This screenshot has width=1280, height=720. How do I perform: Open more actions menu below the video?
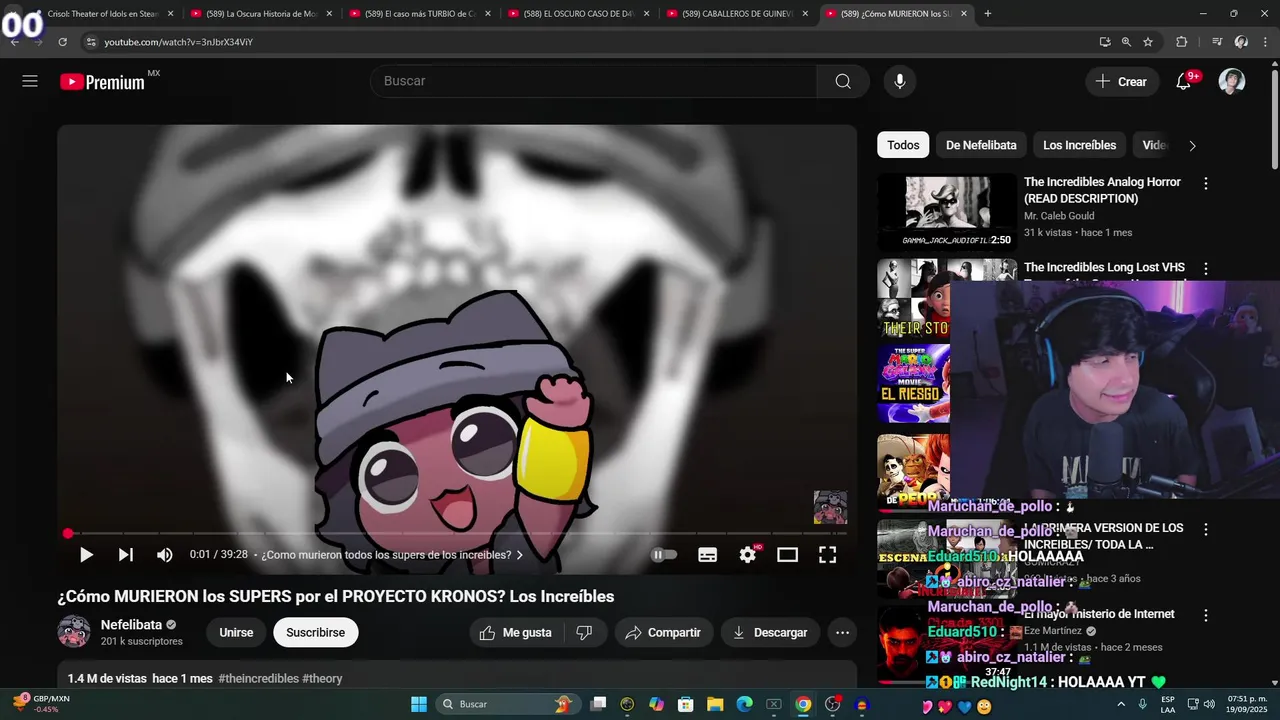click(842, 633)
